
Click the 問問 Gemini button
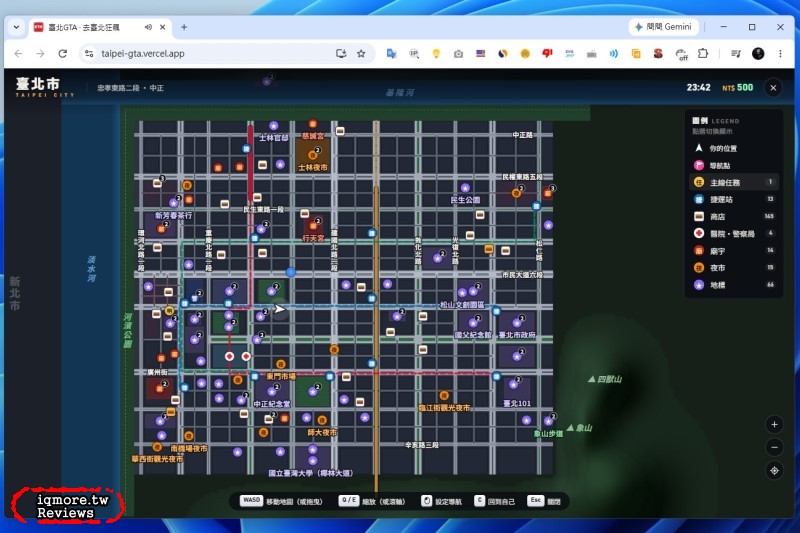tap(663, 27)
